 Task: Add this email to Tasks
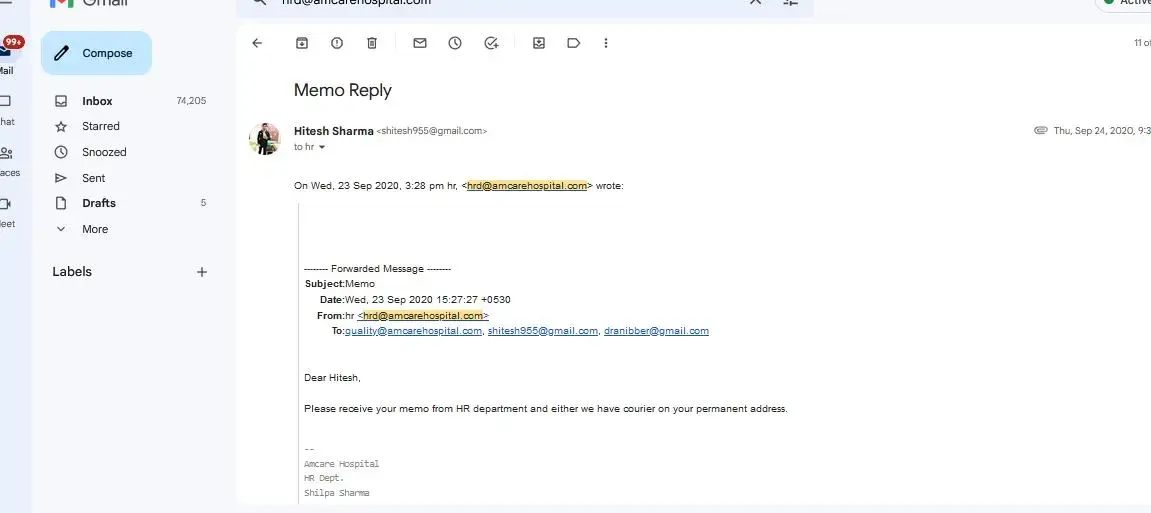point(492,43)
